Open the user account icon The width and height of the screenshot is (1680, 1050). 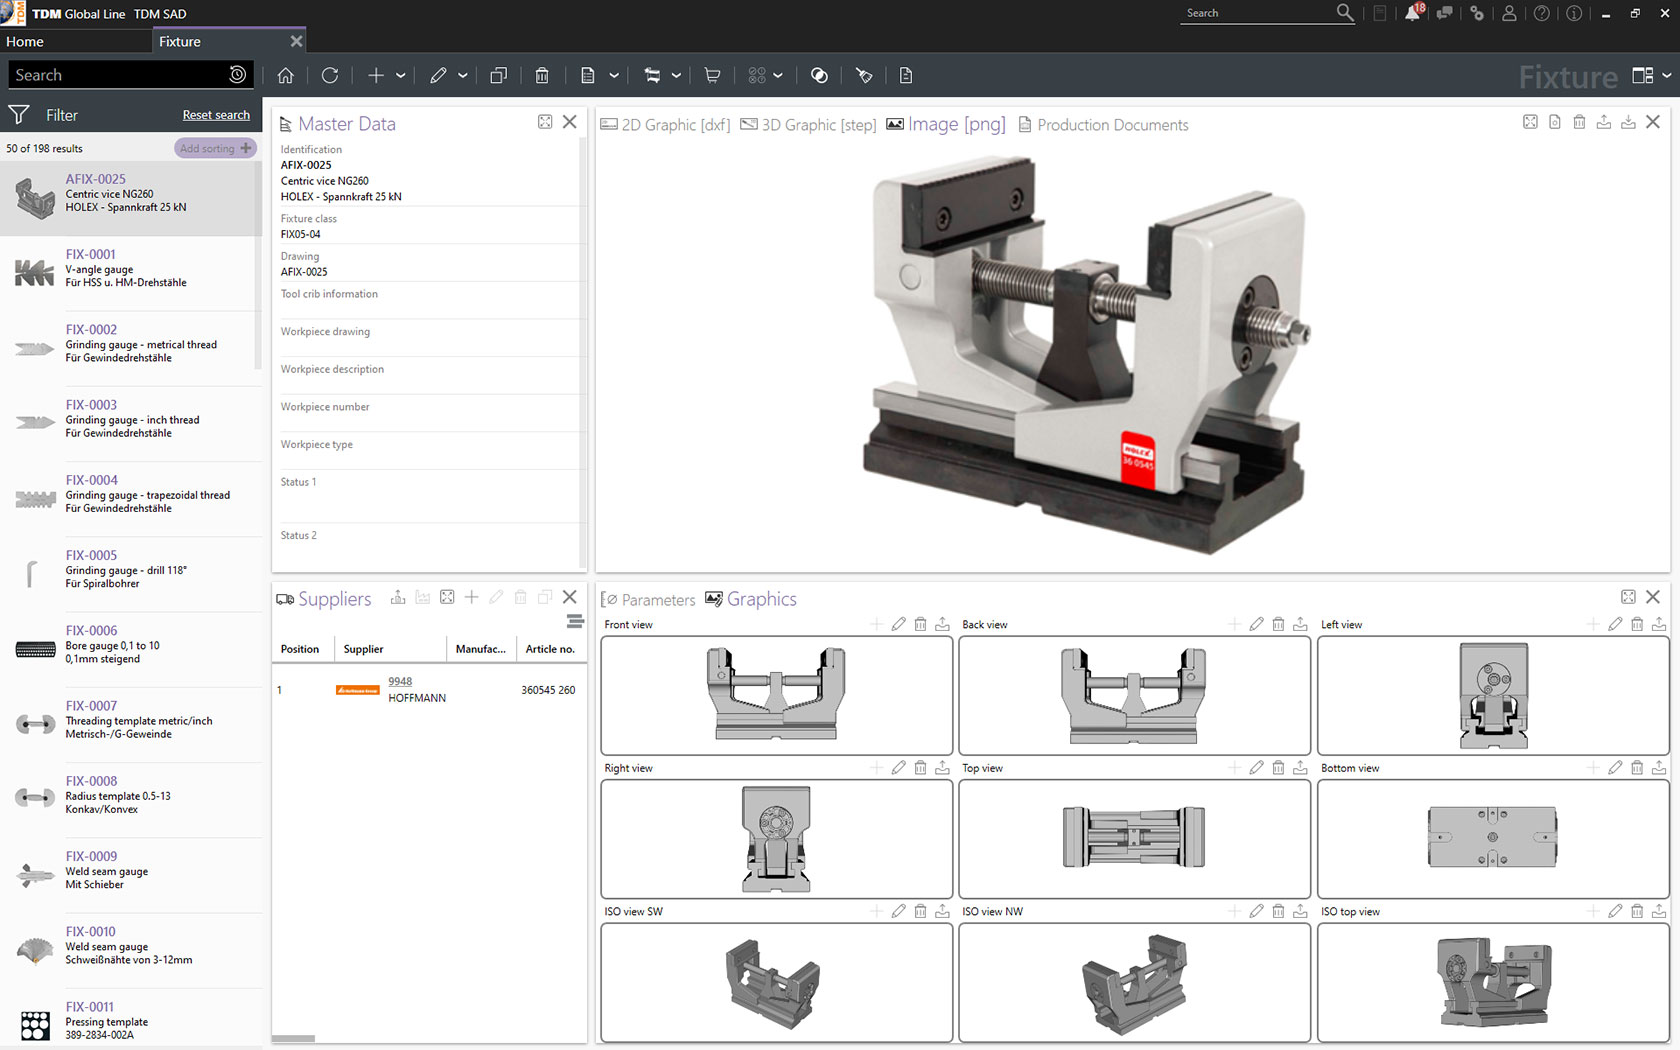1509,13
